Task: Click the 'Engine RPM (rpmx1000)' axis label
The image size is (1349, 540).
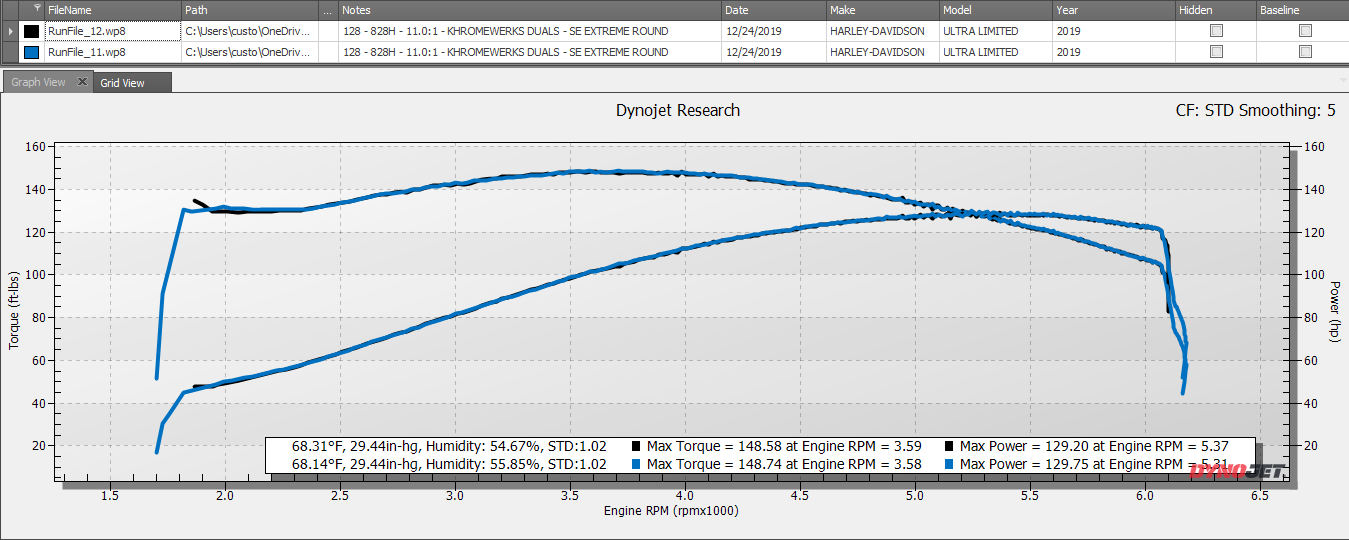Action: 671,511
